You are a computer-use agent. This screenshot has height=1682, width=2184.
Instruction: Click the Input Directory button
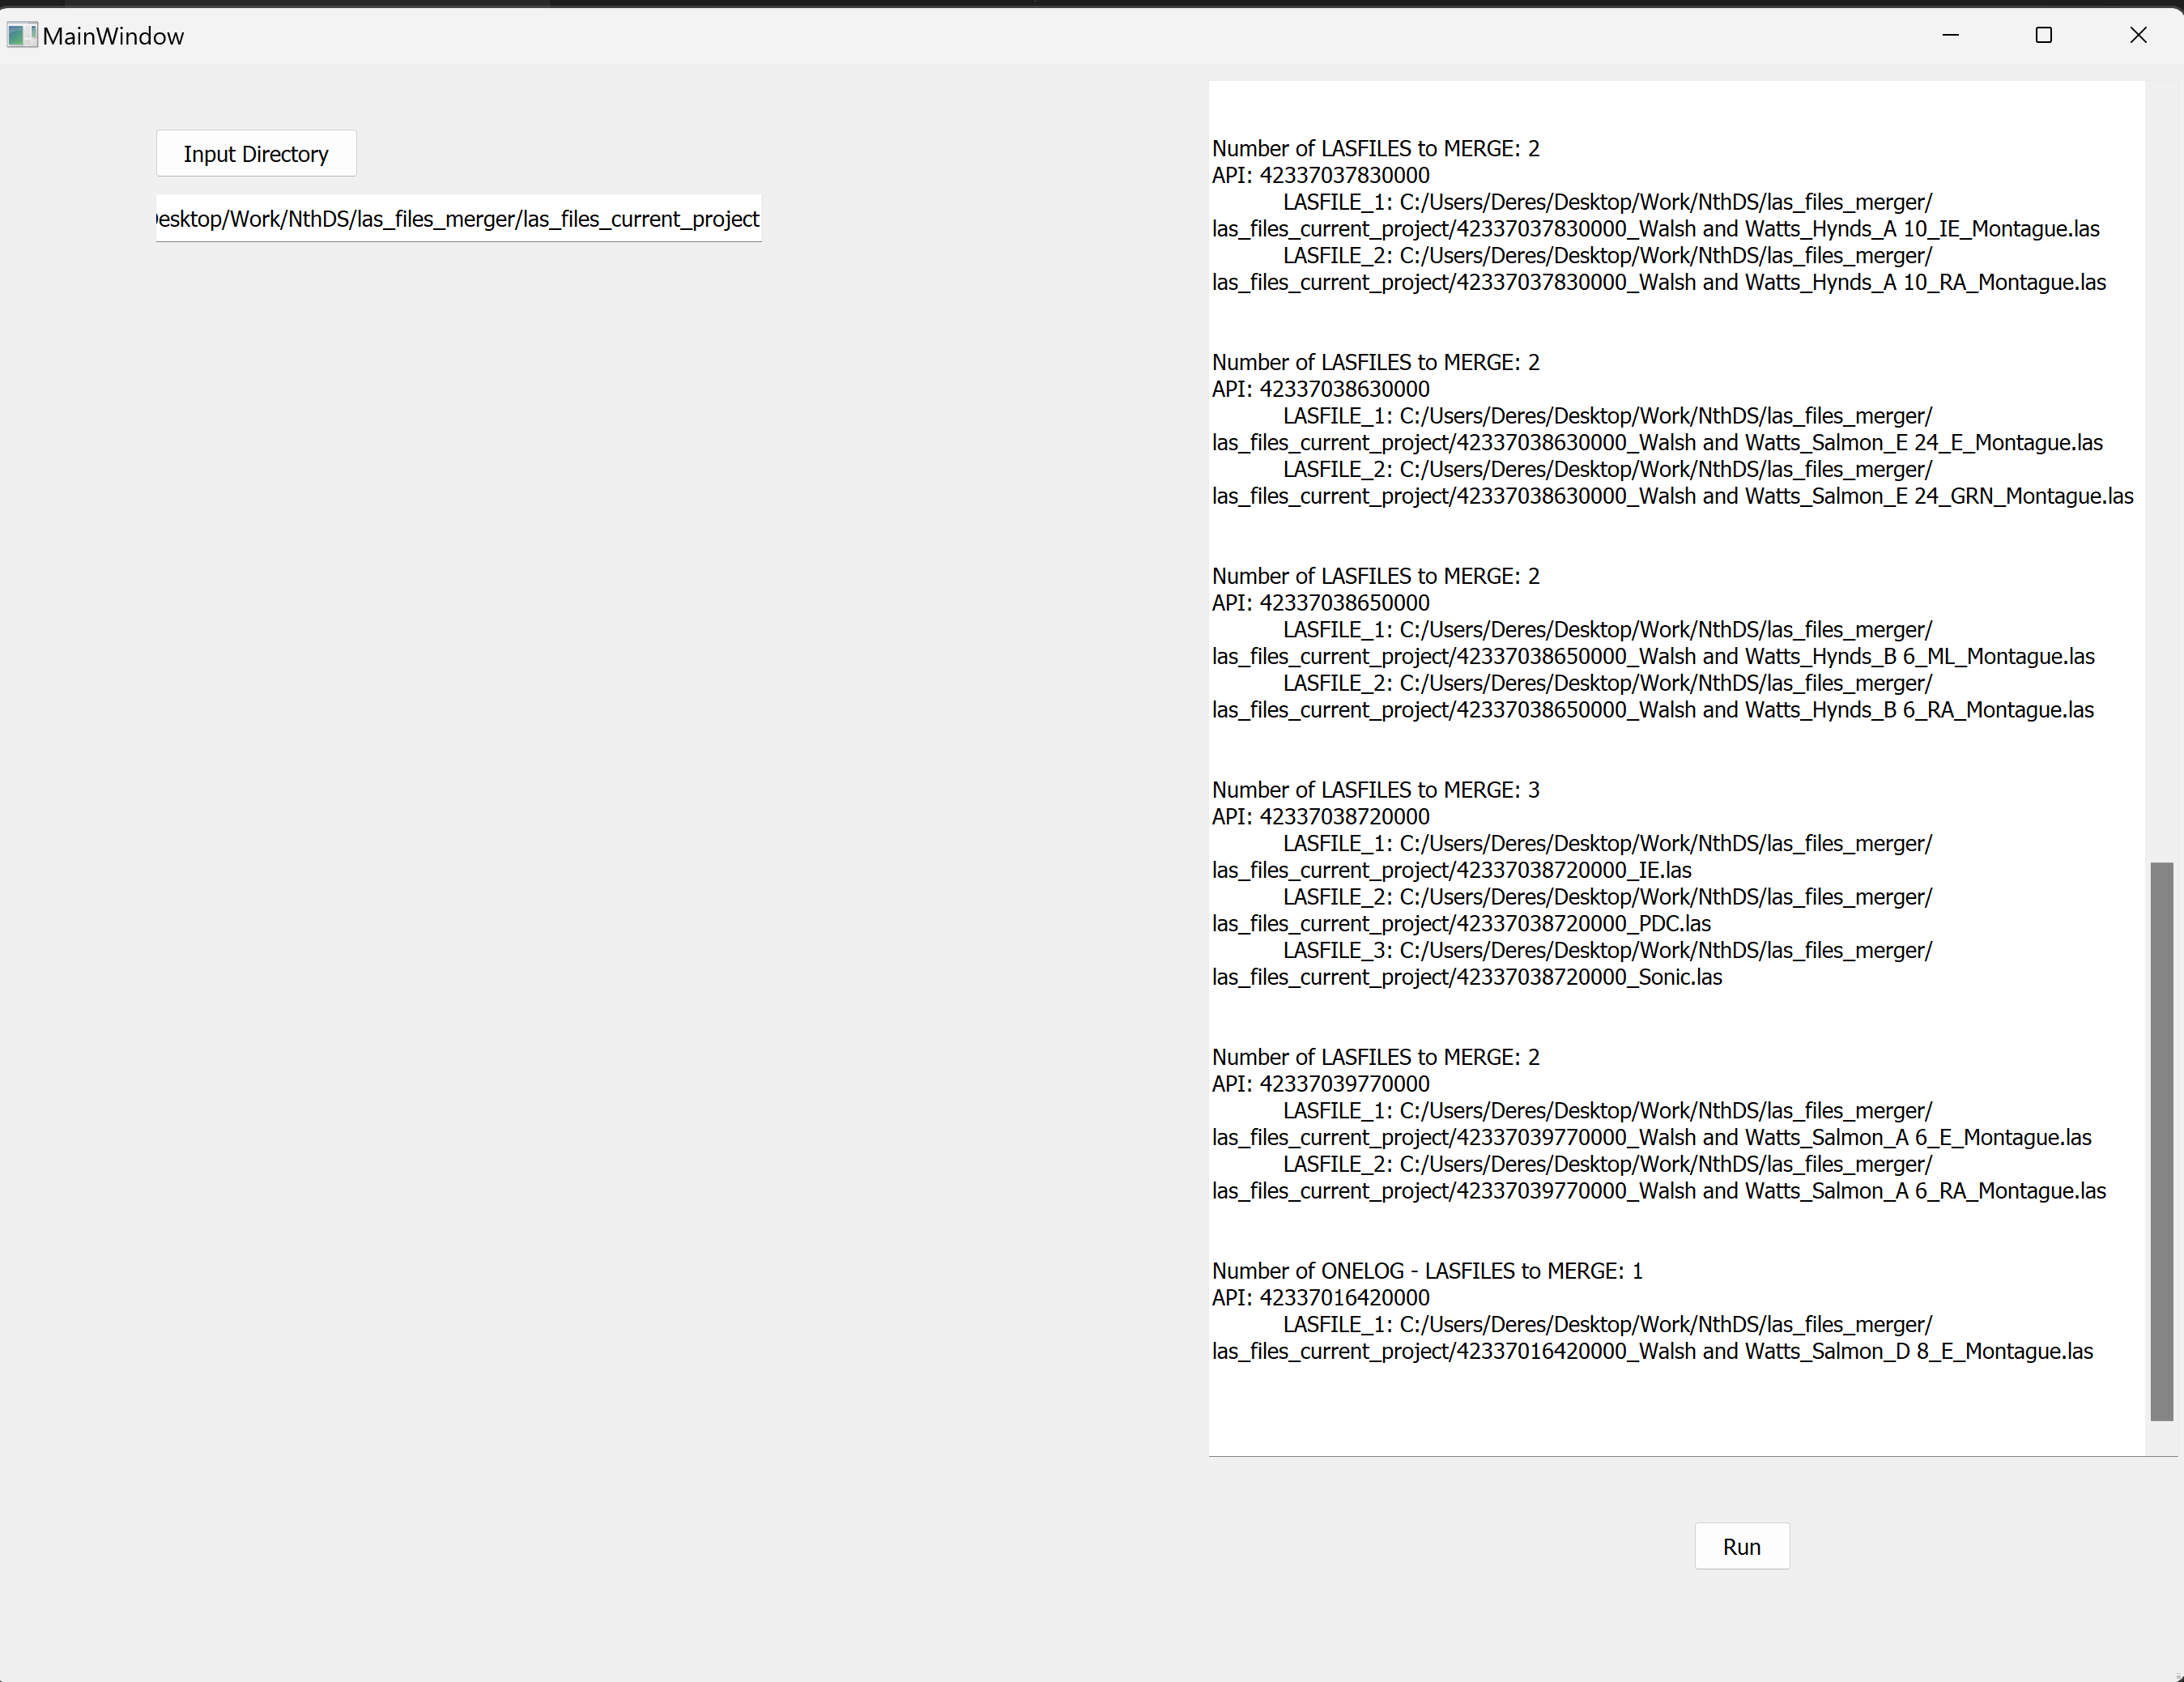pos(256,154)
